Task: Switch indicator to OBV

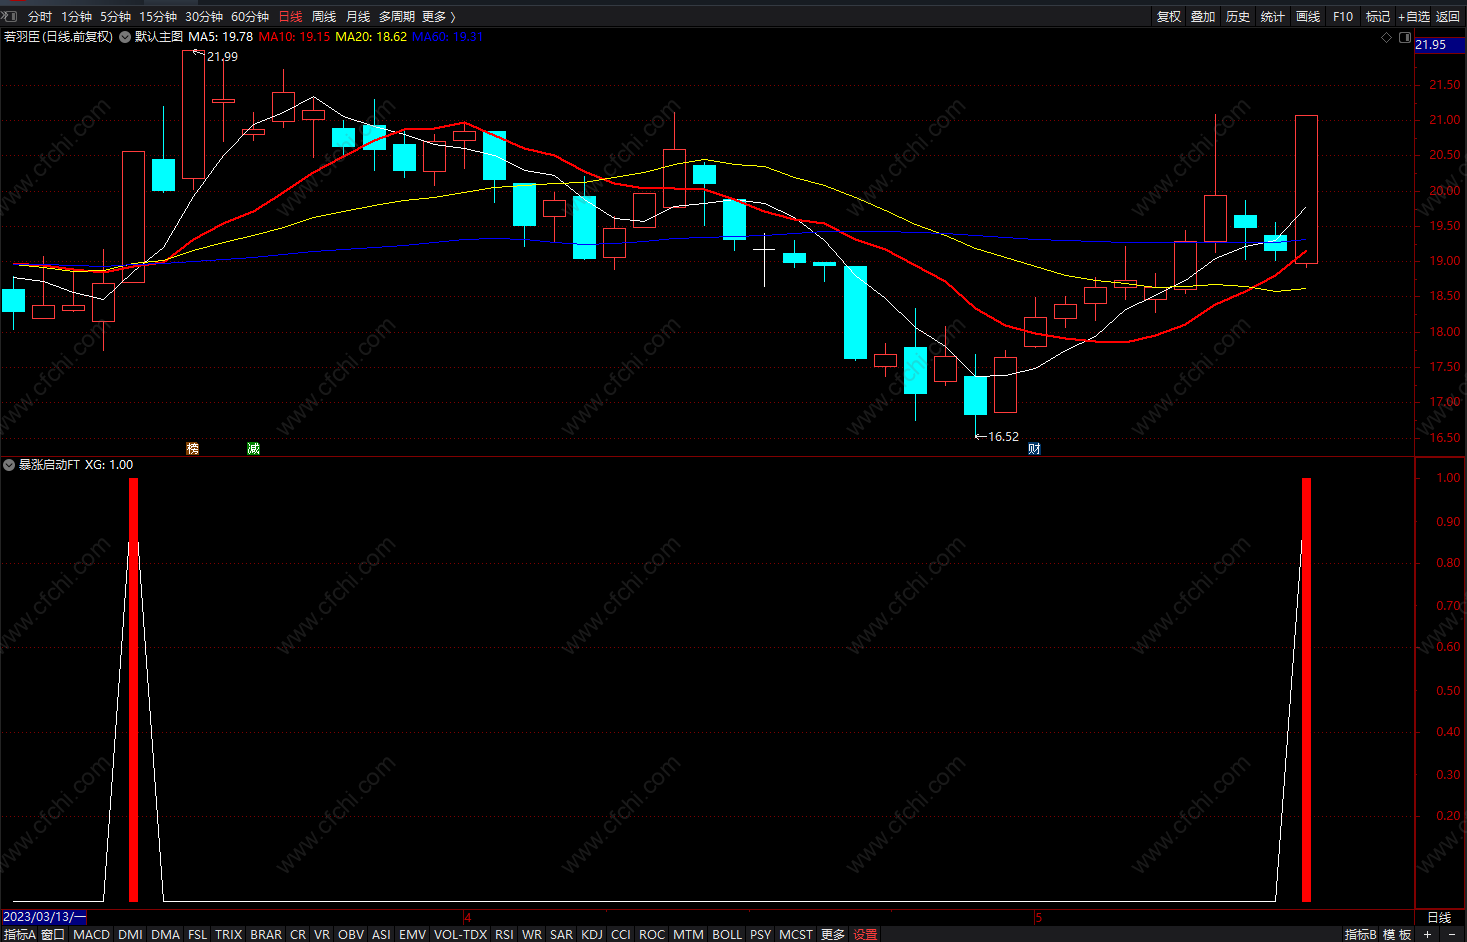Action: (351, 935)
